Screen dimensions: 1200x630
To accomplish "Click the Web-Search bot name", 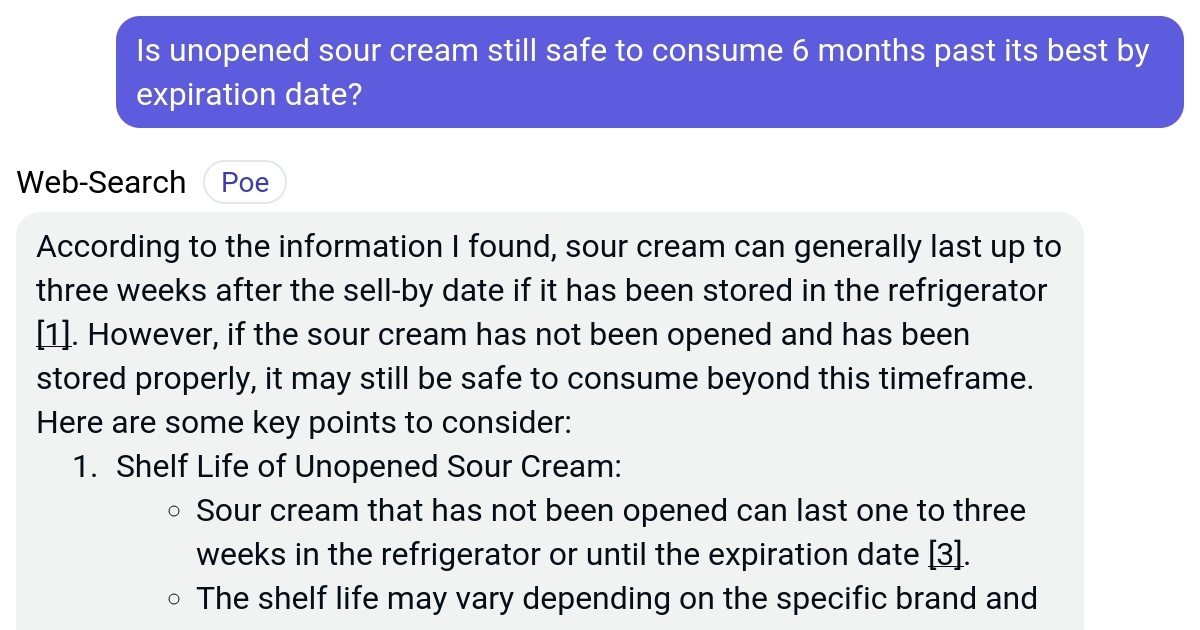I will 100,182.
